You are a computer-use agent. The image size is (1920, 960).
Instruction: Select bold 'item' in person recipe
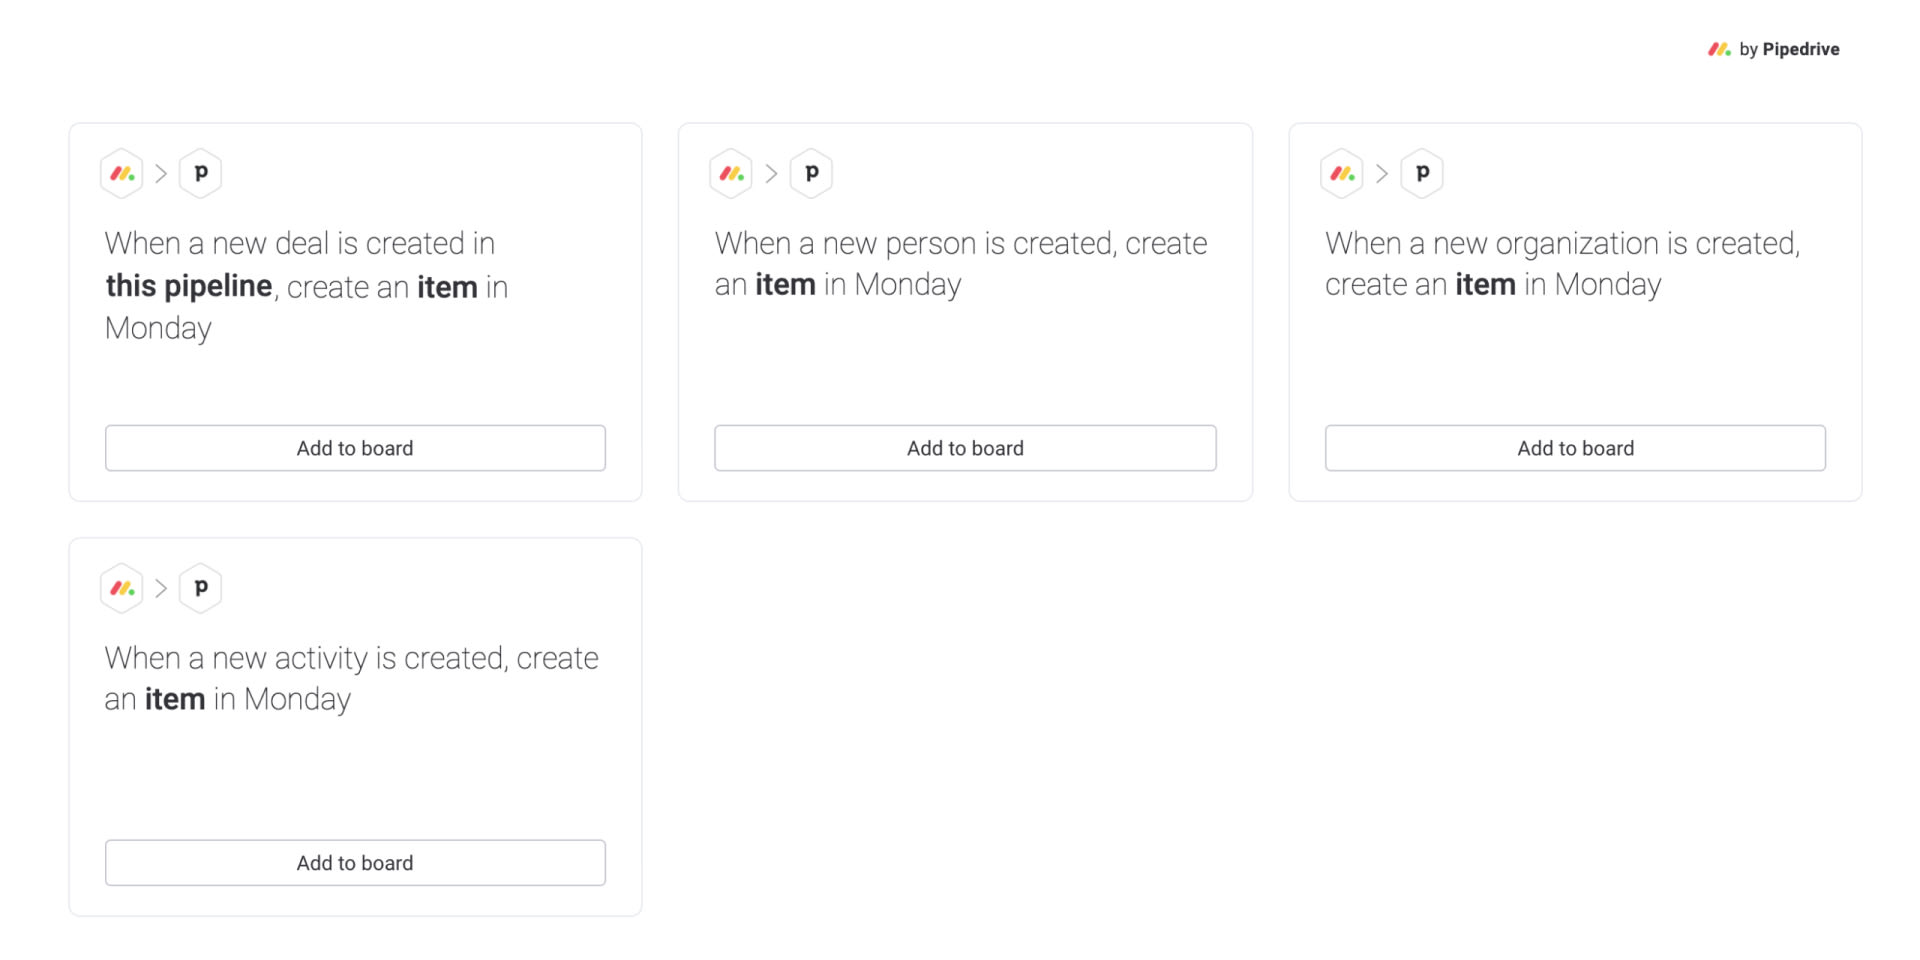(785, 285)
